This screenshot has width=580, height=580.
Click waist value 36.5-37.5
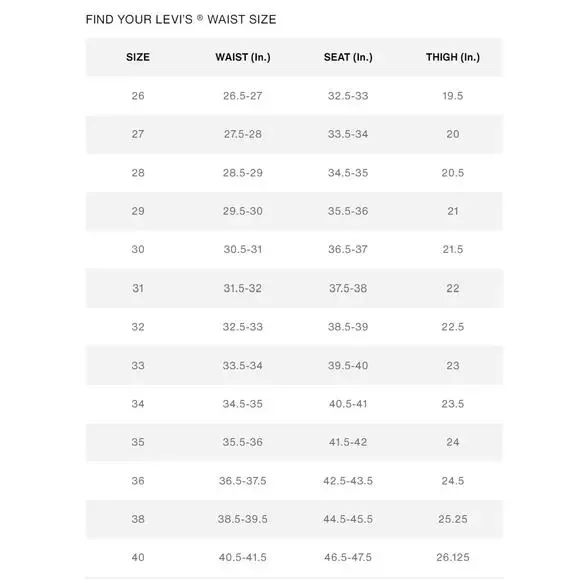pos(243,481)
